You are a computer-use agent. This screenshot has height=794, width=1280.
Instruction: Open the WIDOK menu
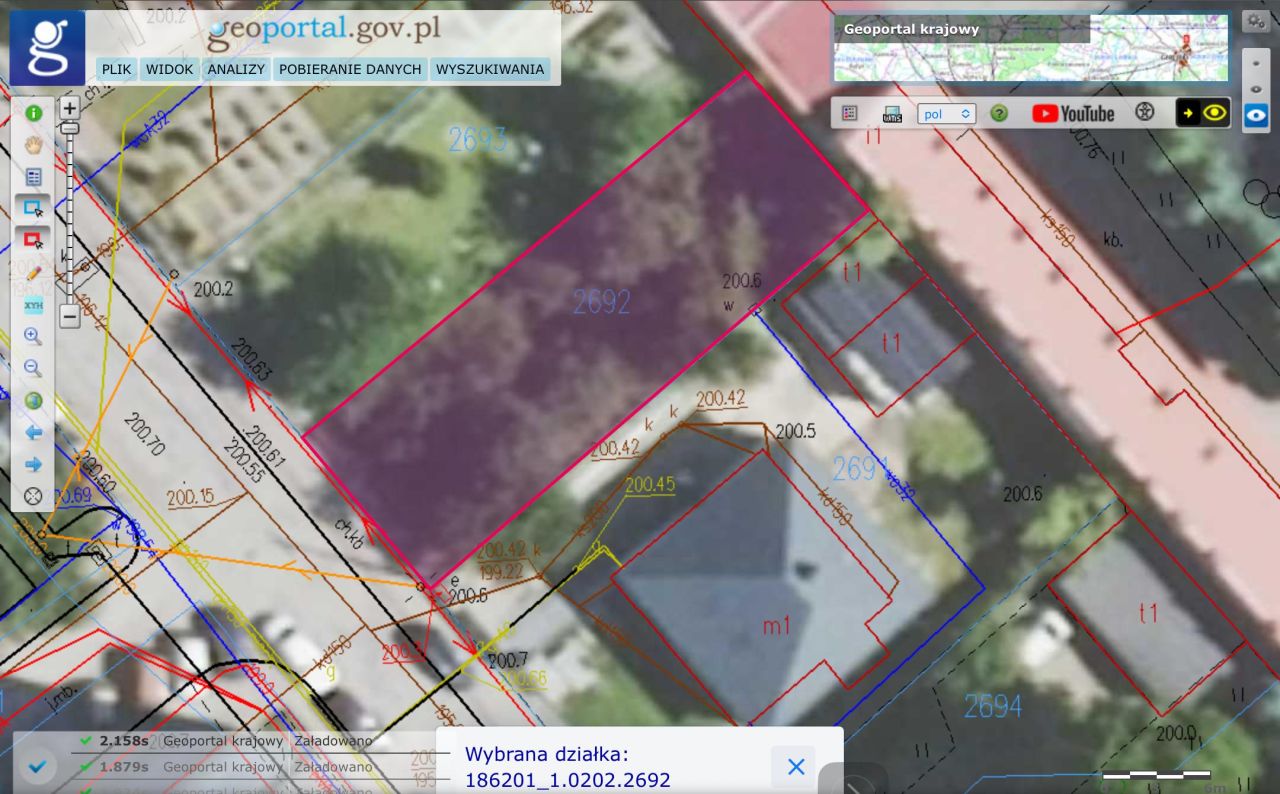168,69
